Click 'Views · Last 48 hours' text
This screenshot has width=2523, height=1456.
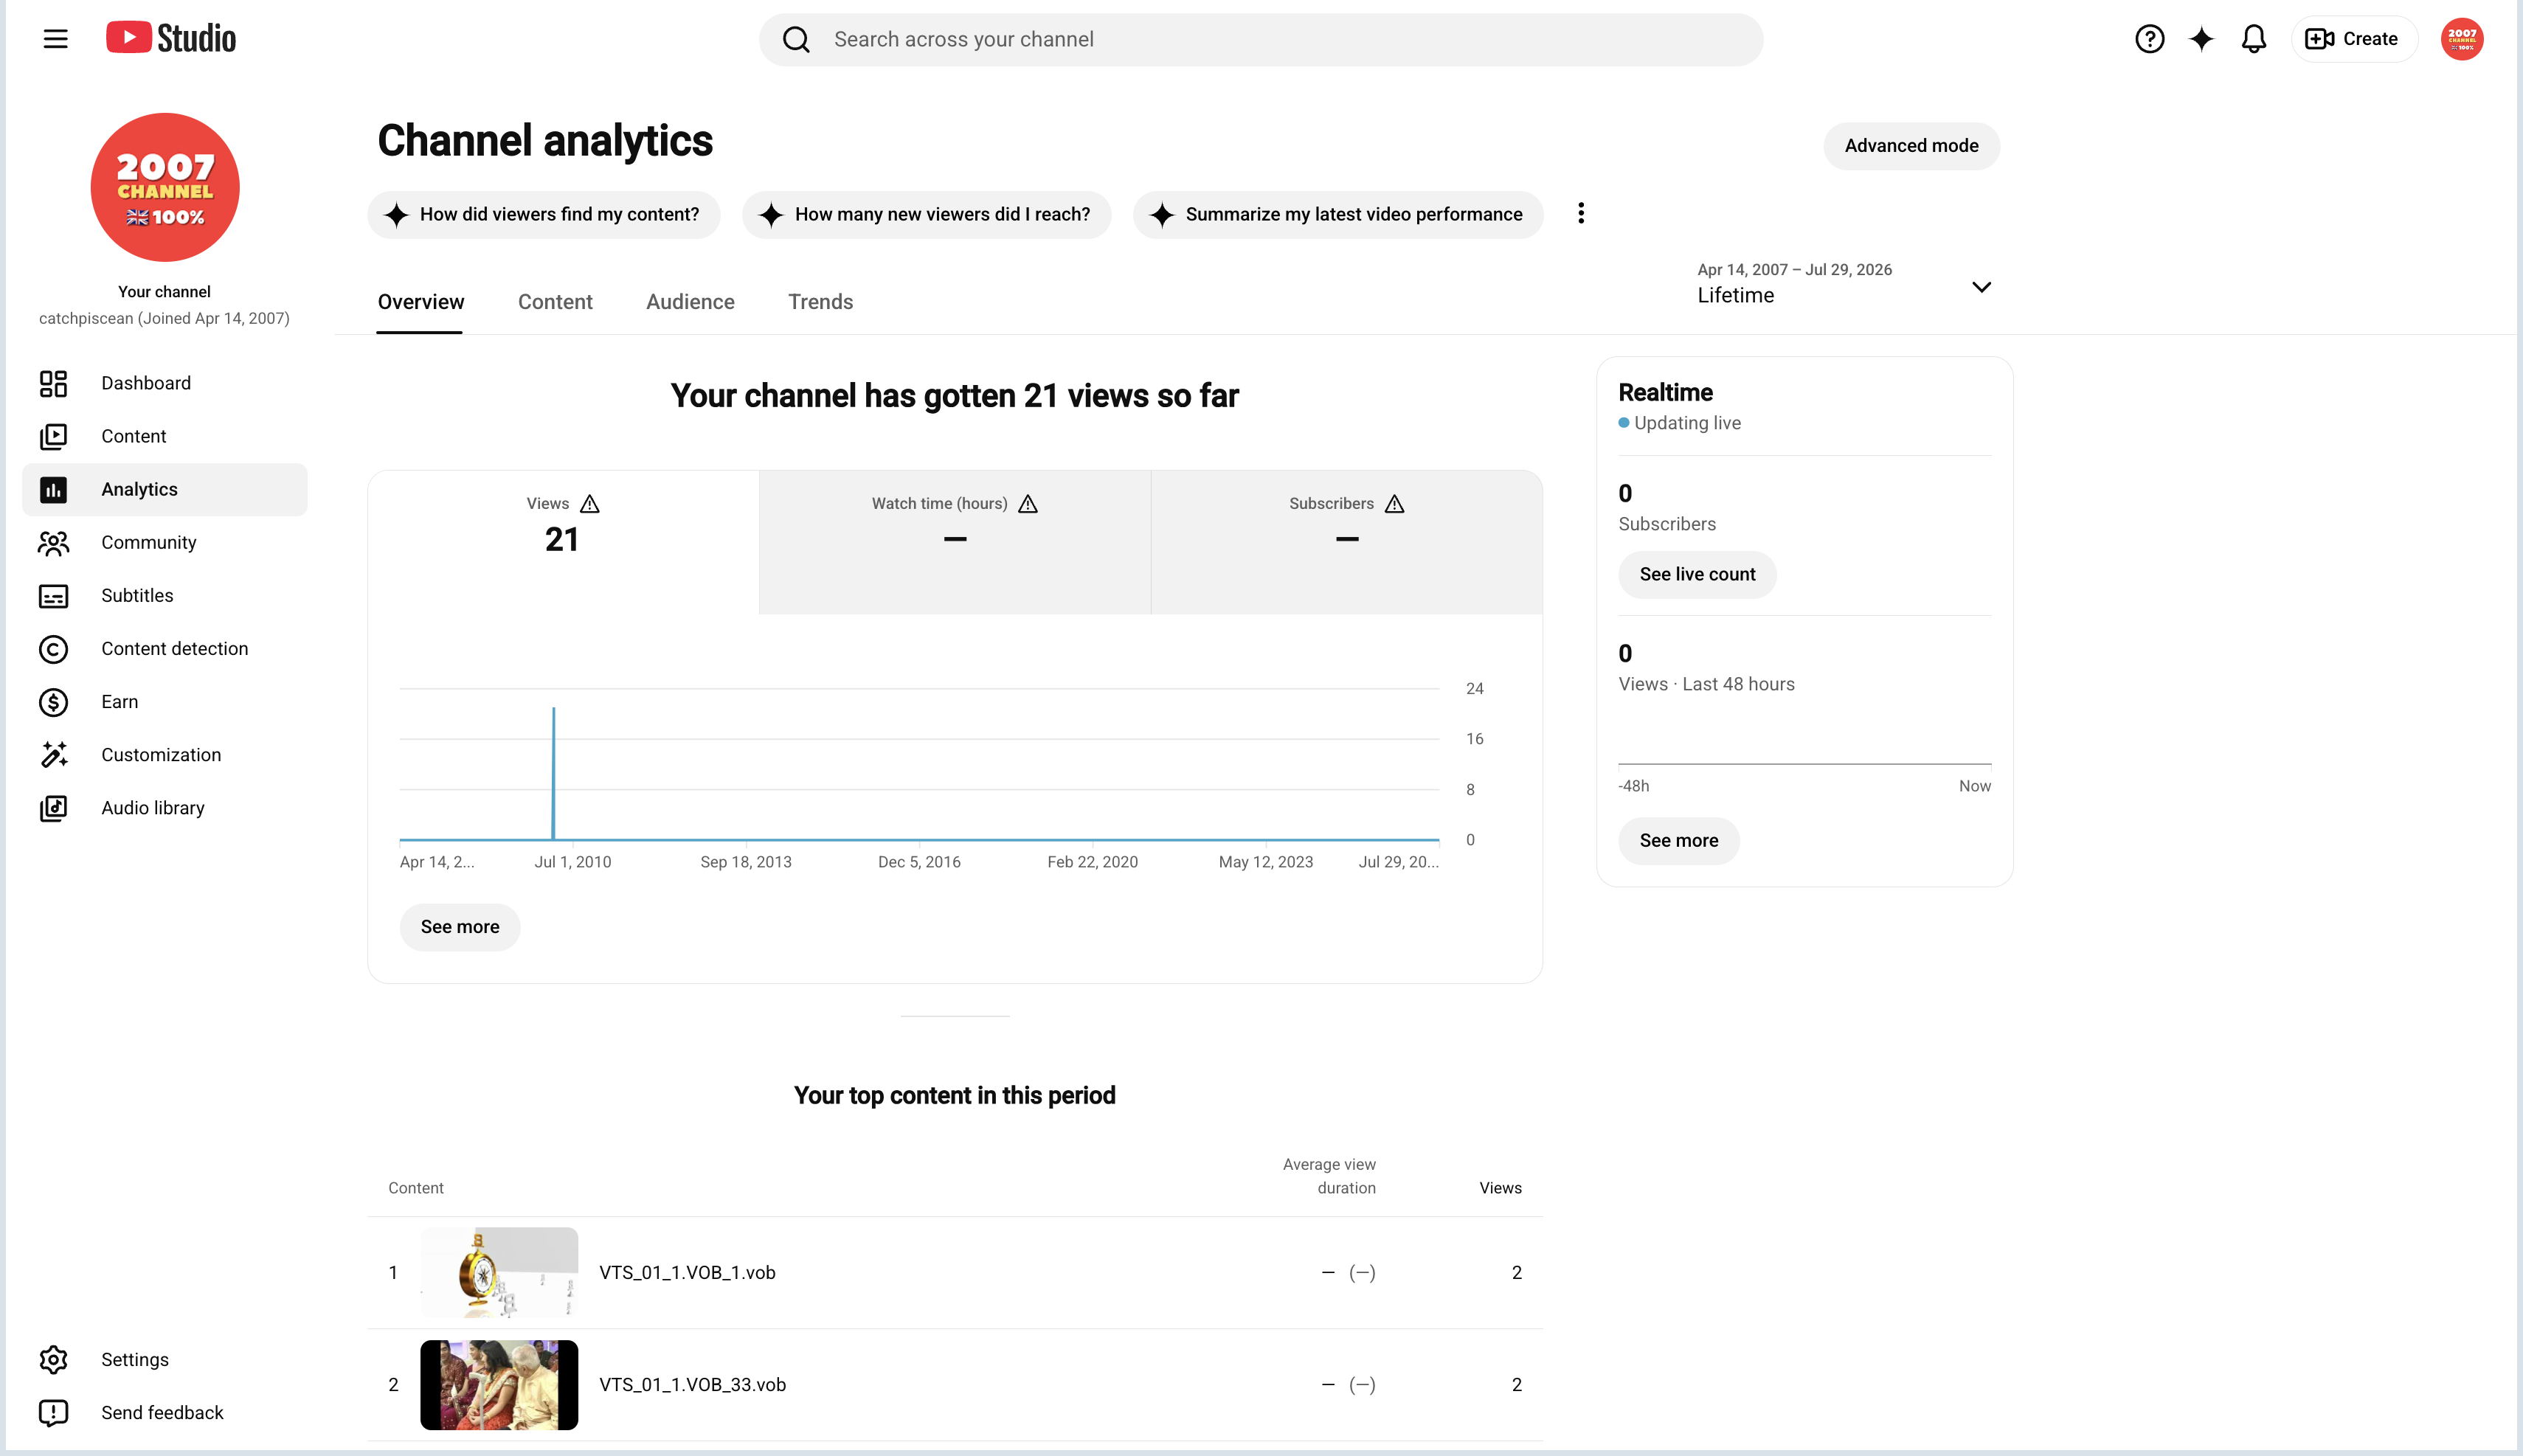point(1706,684)
